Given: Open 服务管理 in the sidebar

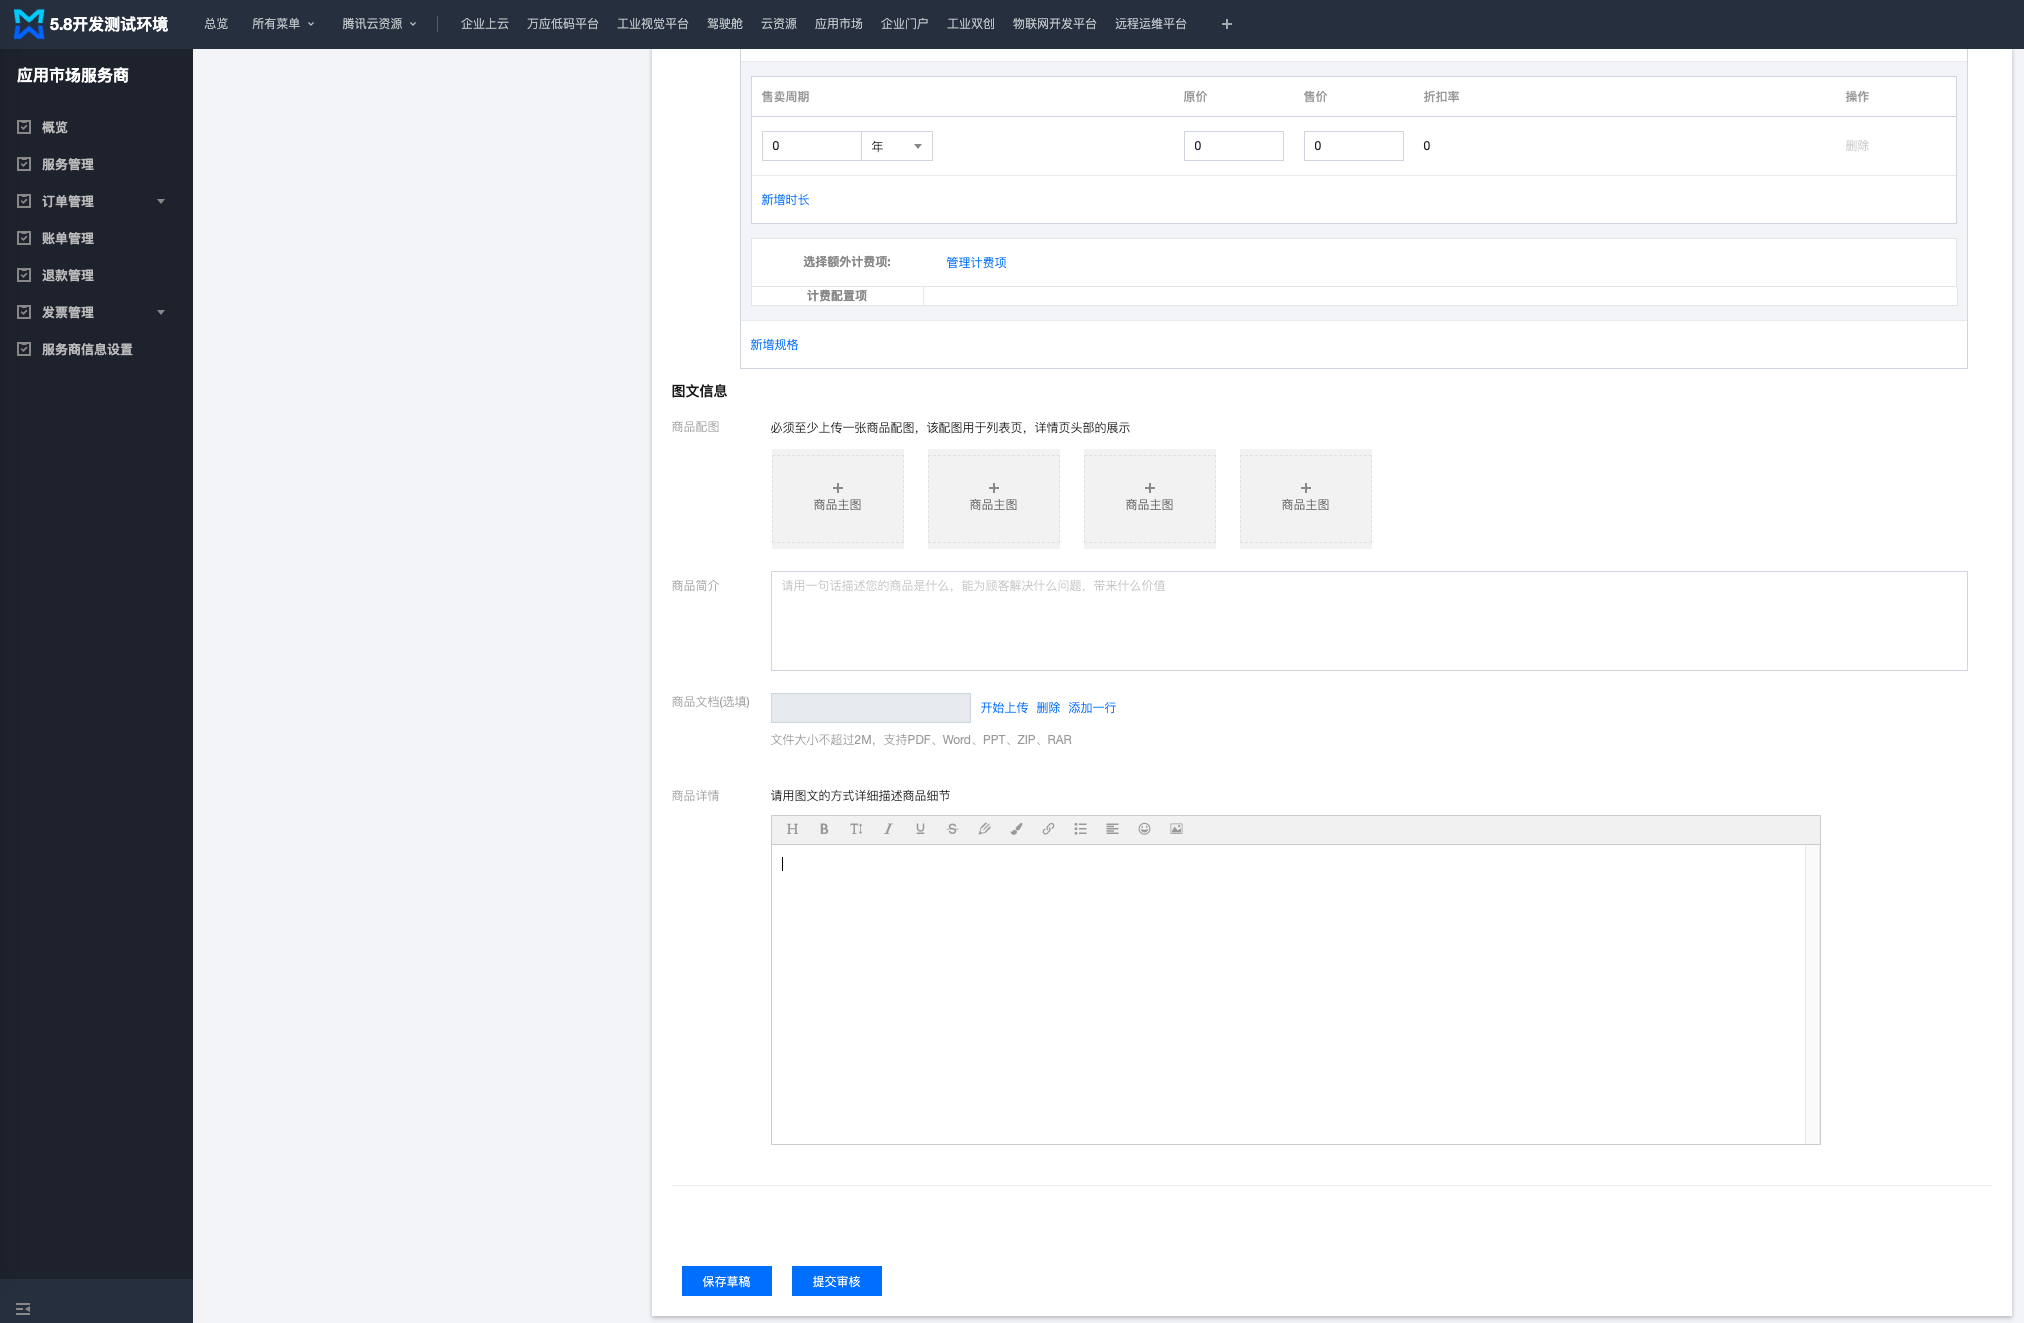Looking at the screenshot, I should [x=68, y=164].
